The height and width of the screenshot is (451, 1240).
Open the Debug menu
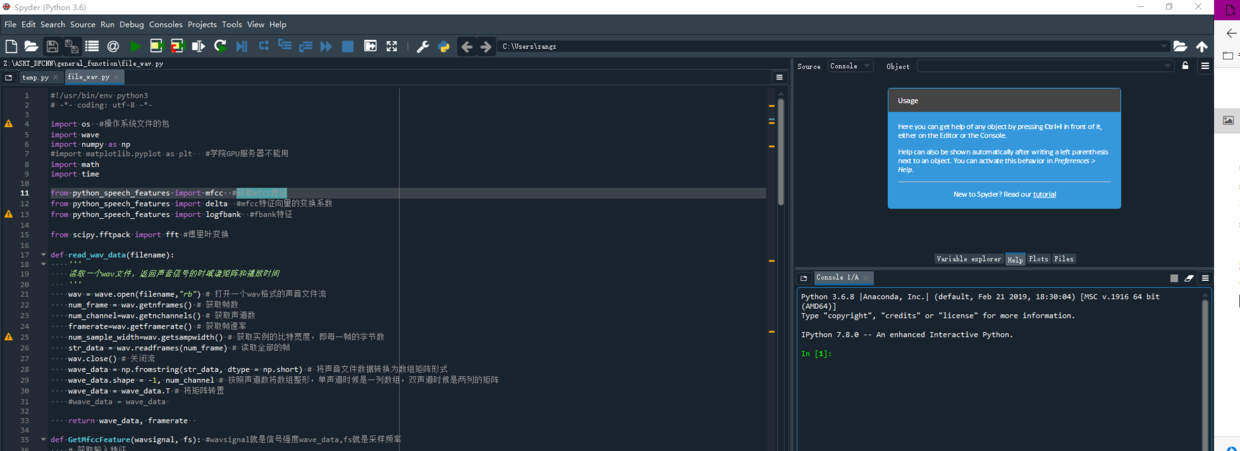tap(132, 24)
